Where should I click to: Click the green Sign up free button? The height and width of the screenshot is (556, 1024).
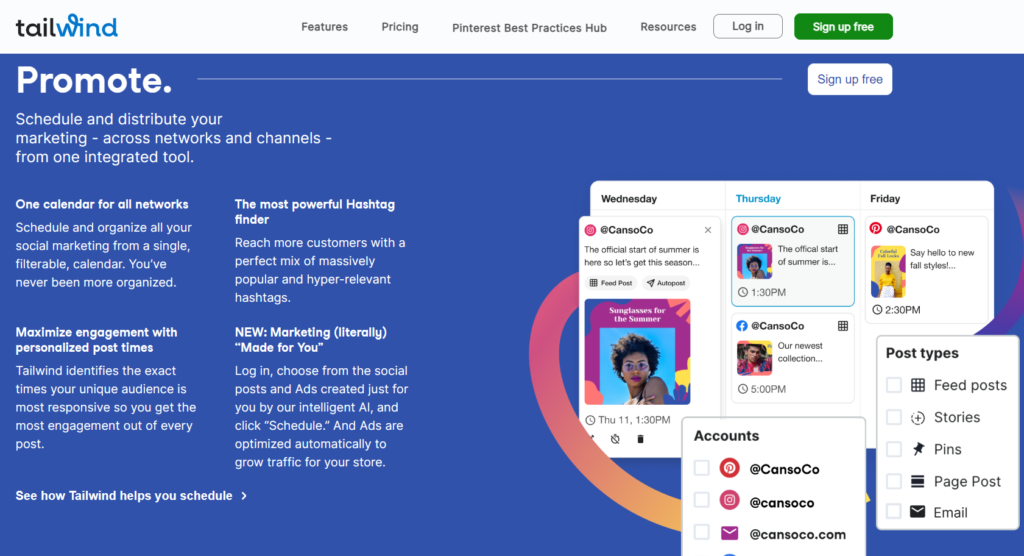point(843,27)
